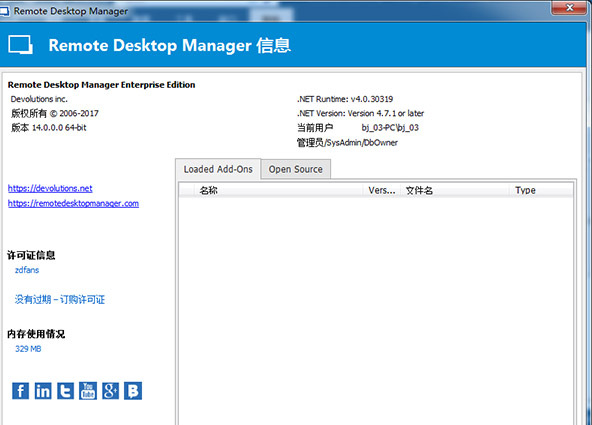Click the Remote Desktop Manager Enterprise Edition heading

click(102, 85)
